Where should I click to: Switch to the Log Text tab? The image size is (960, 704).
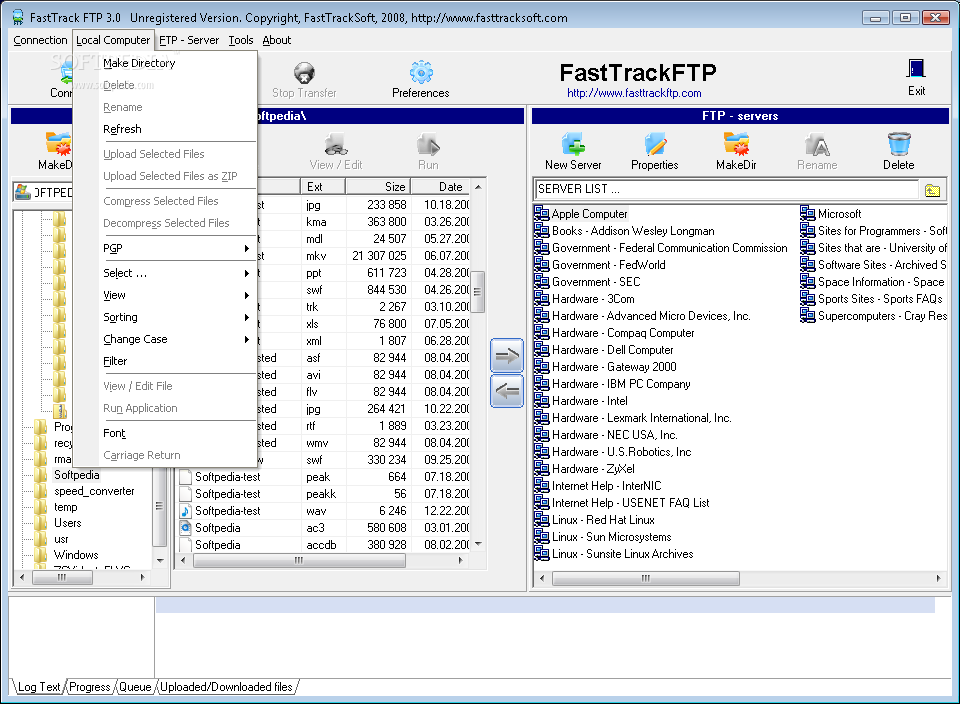click(x=39, y=687)
